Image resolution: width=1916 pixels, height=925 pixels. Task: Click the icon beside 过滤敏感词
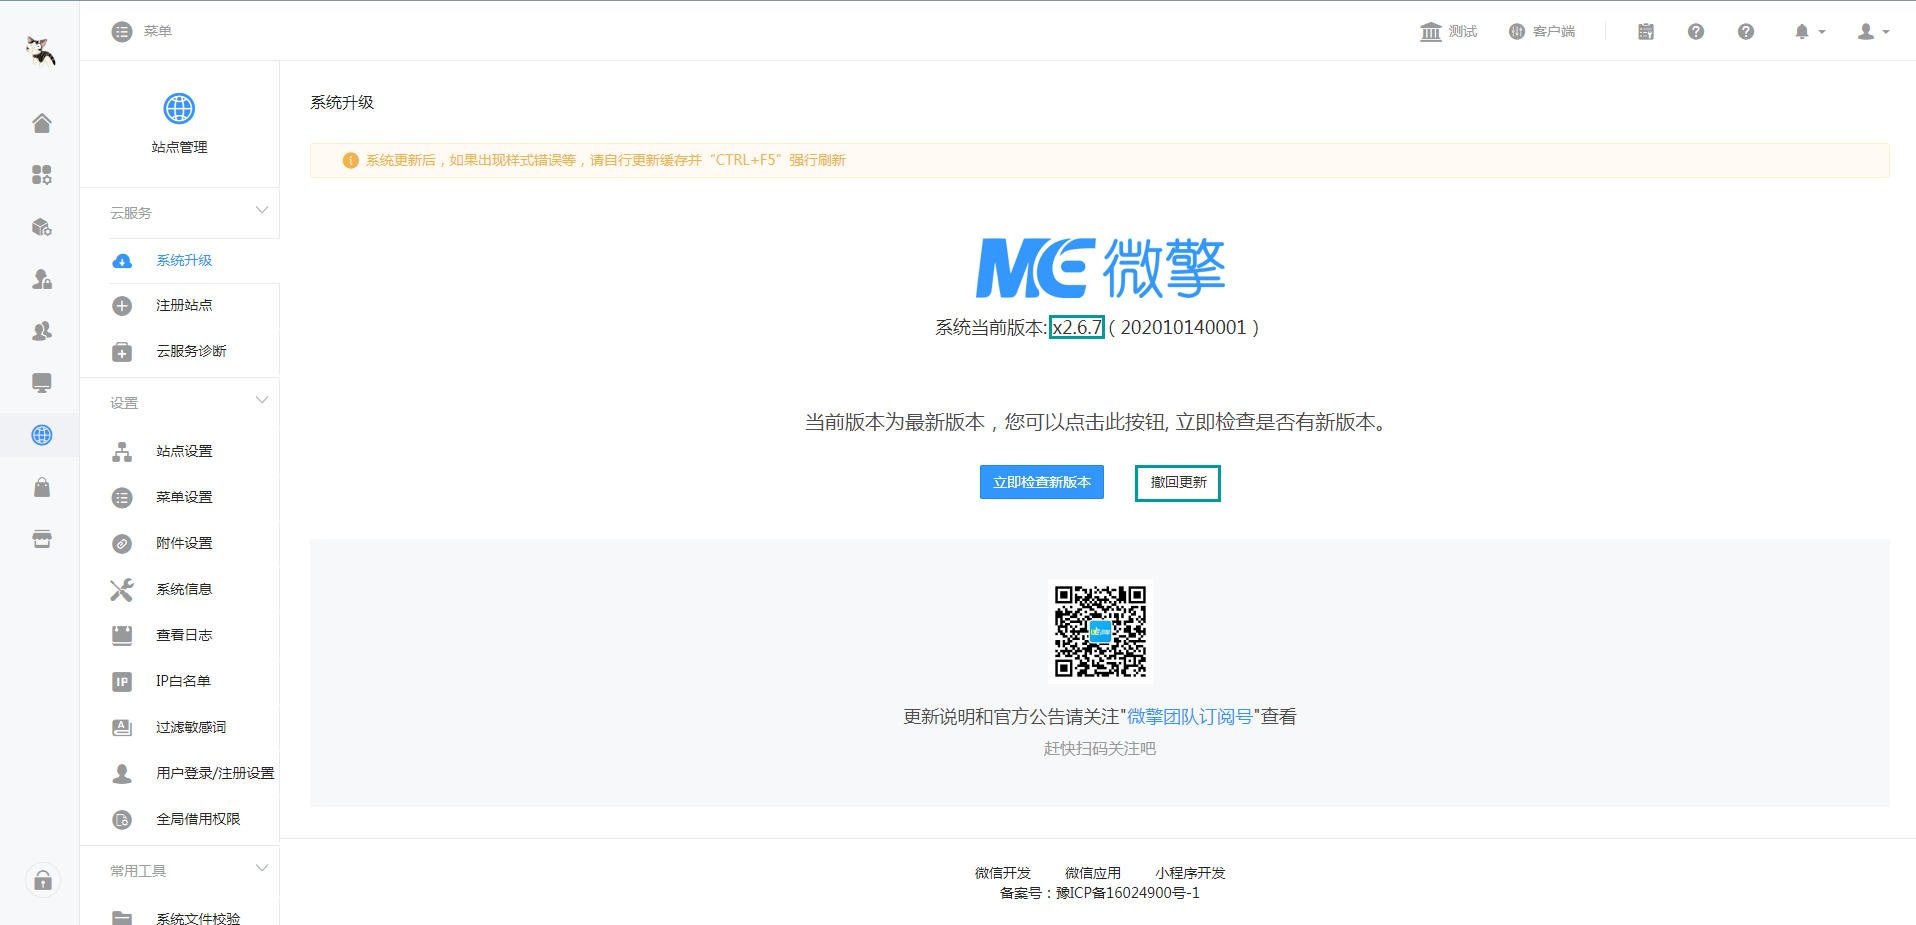click(122, 728)
